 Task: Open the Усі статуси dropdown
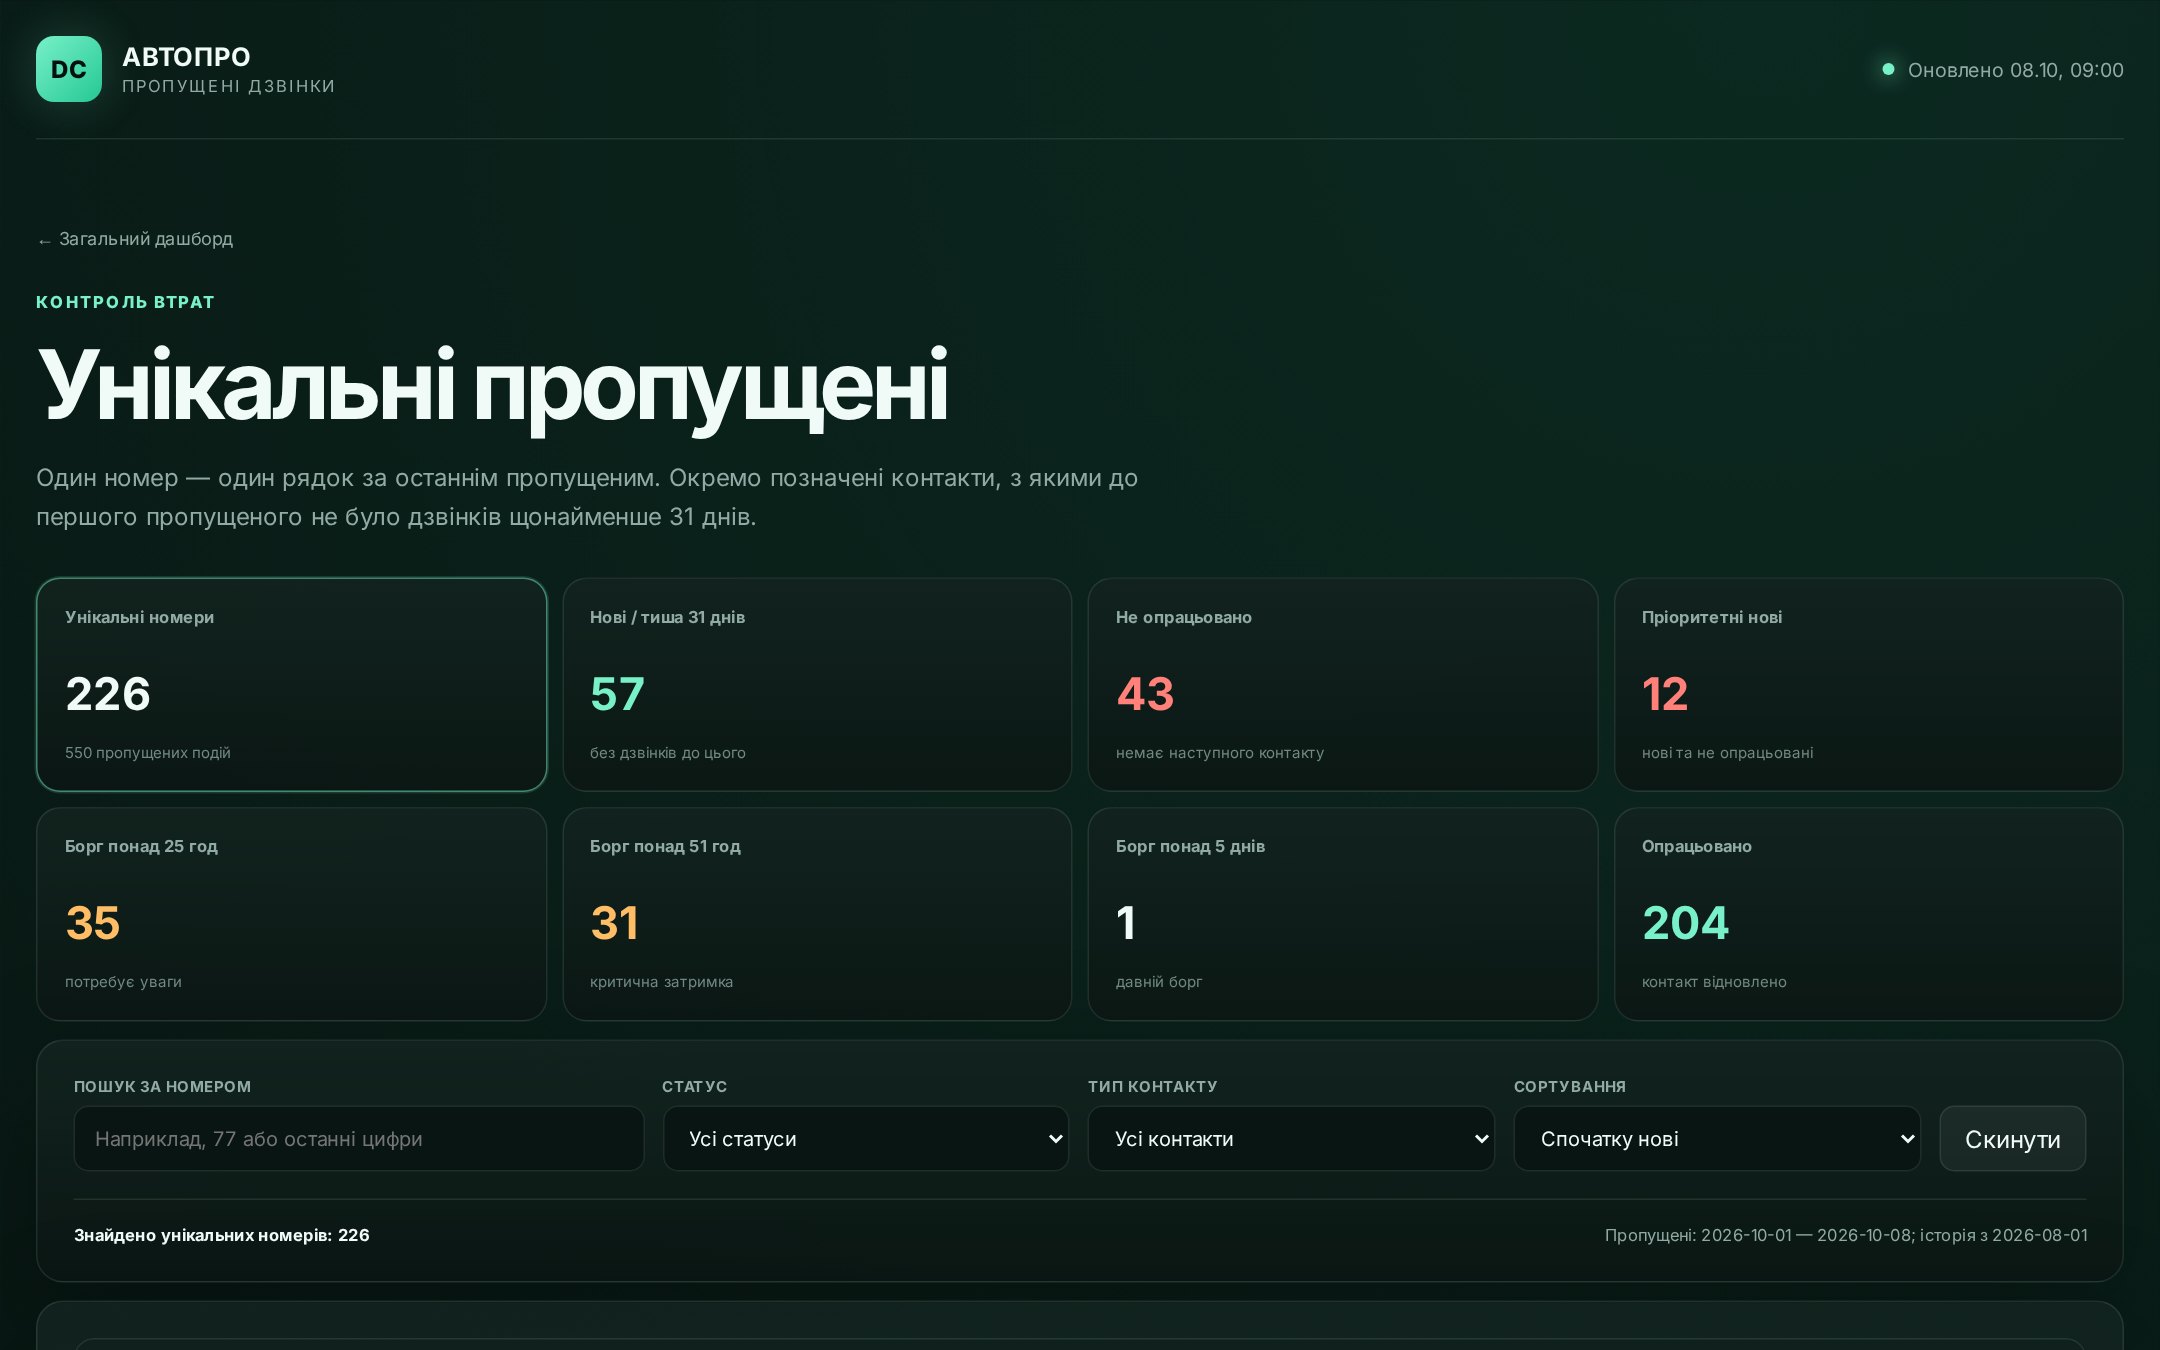coord(866,1138)
